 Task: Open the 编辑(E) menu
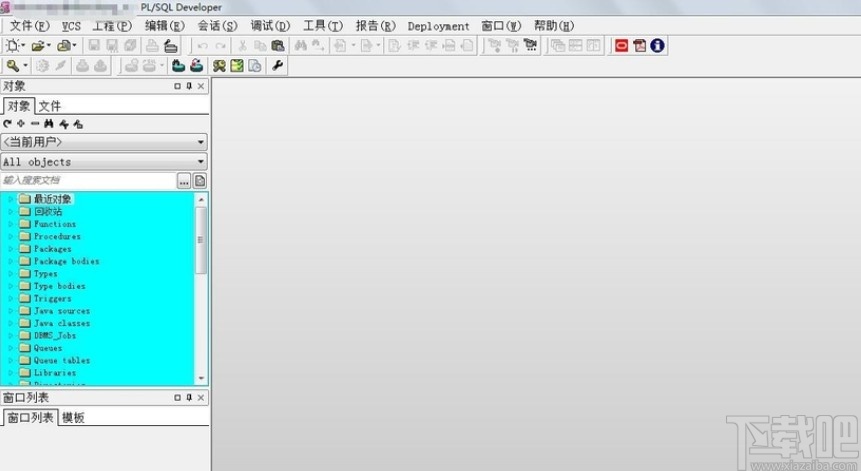pyautogui.click(x=165, y=26)
